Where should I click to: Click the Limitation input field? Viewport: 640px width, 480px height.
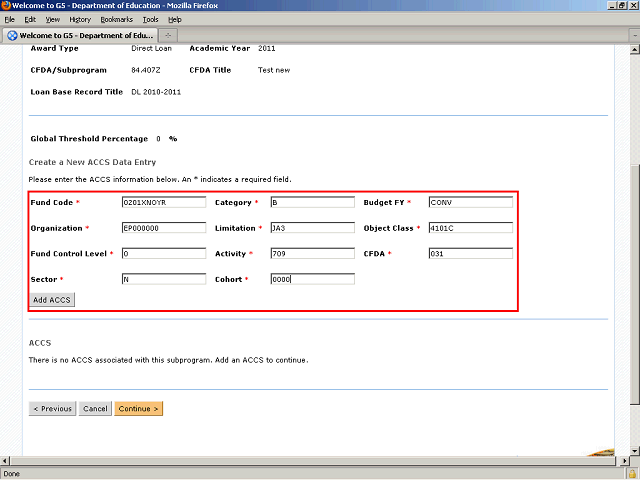(312, 228)
